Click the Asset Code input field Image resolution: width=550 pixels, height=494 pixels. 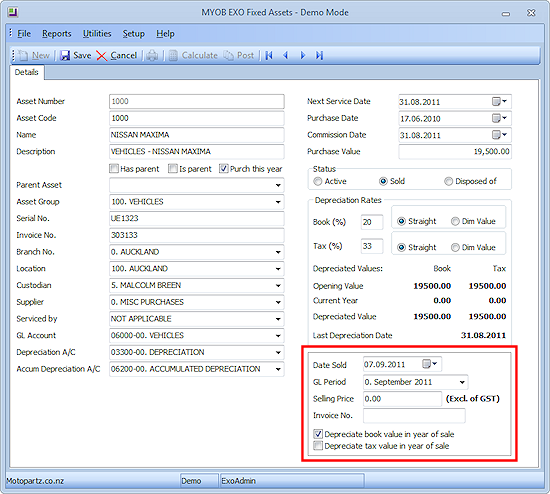tap(196, 118)
